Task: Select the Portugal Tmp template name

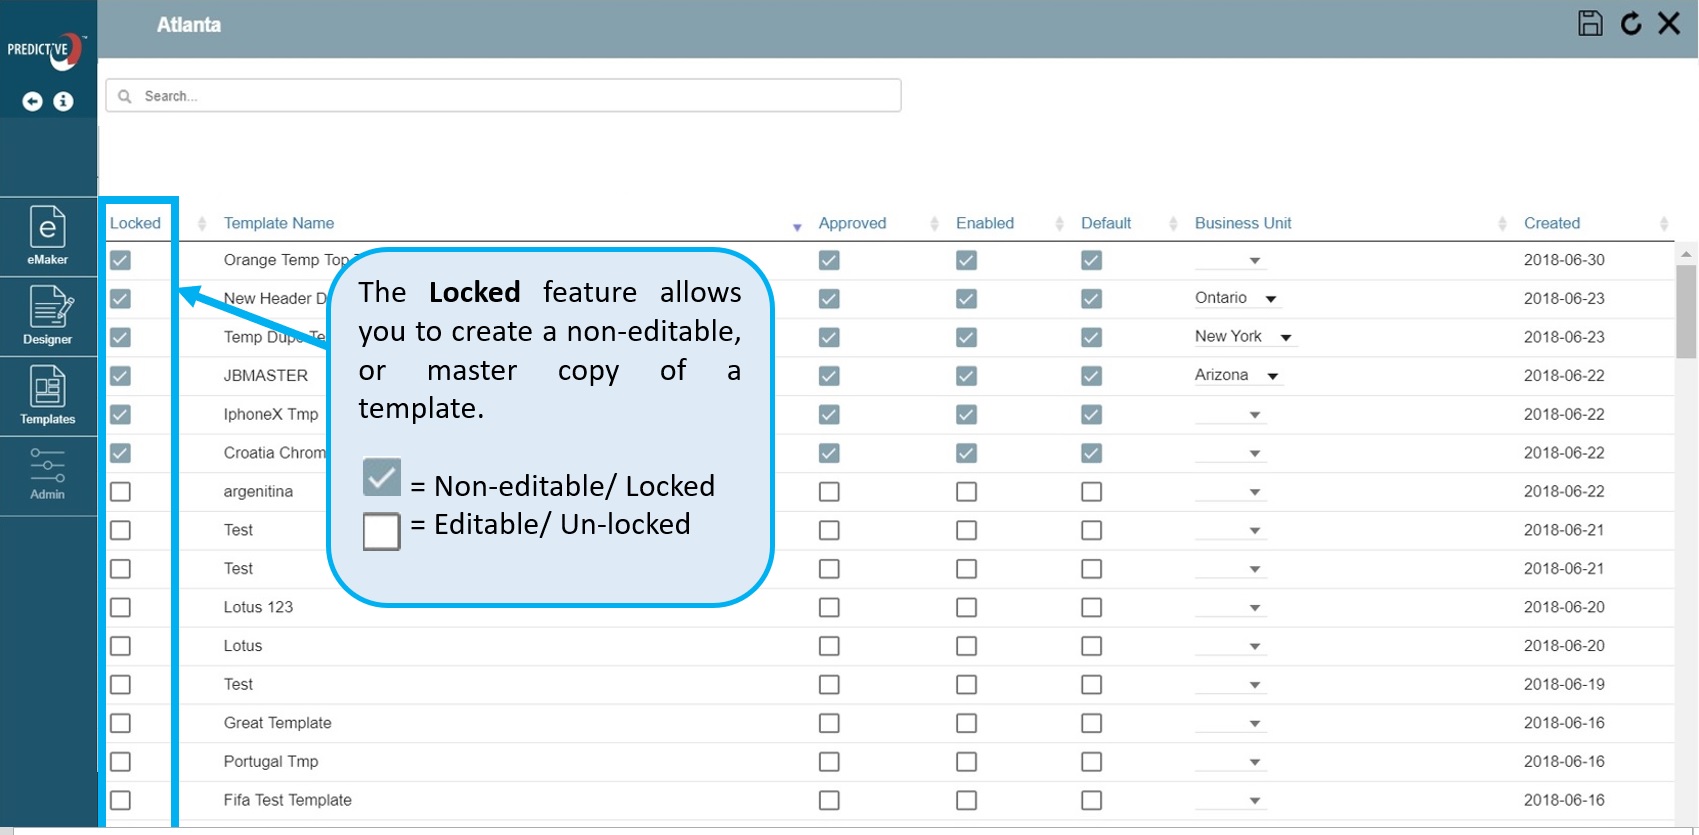Action: [x=271, y=761]
